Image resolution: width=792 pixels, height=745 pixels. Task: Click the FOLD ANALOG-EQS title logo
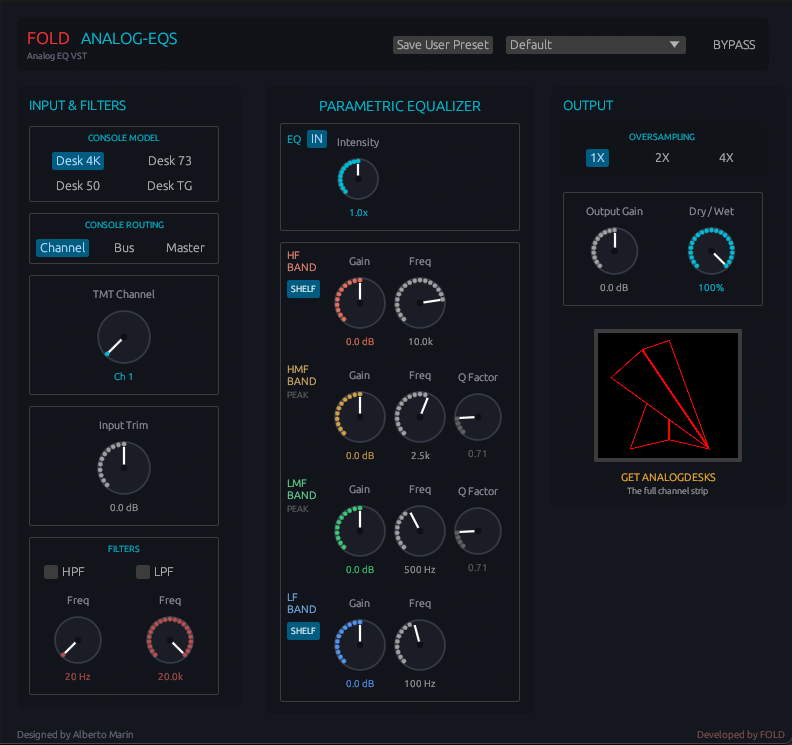(102, 38)
